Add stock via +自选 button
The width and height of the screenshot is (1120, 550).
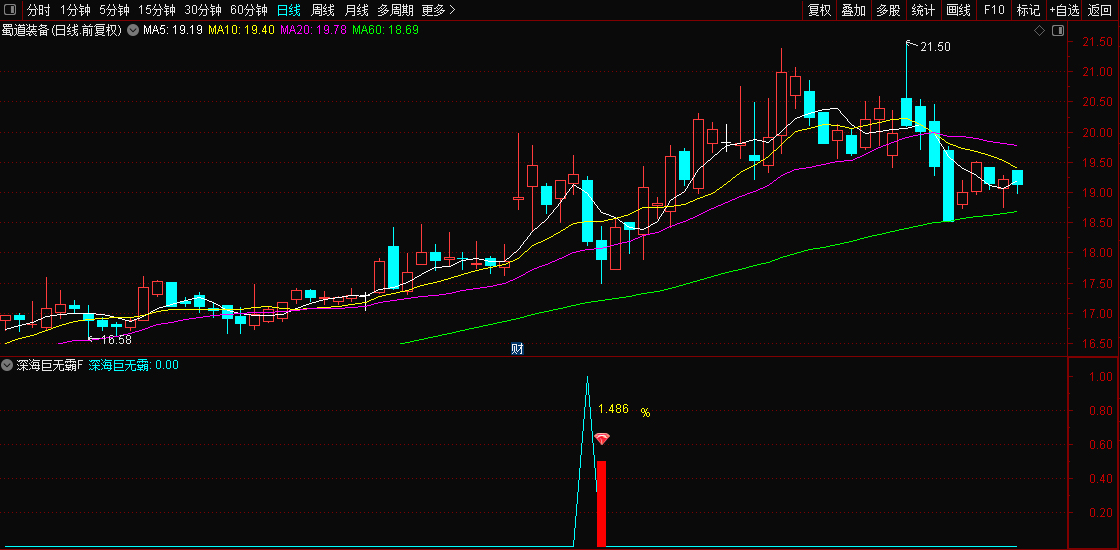click(1064, 10)
